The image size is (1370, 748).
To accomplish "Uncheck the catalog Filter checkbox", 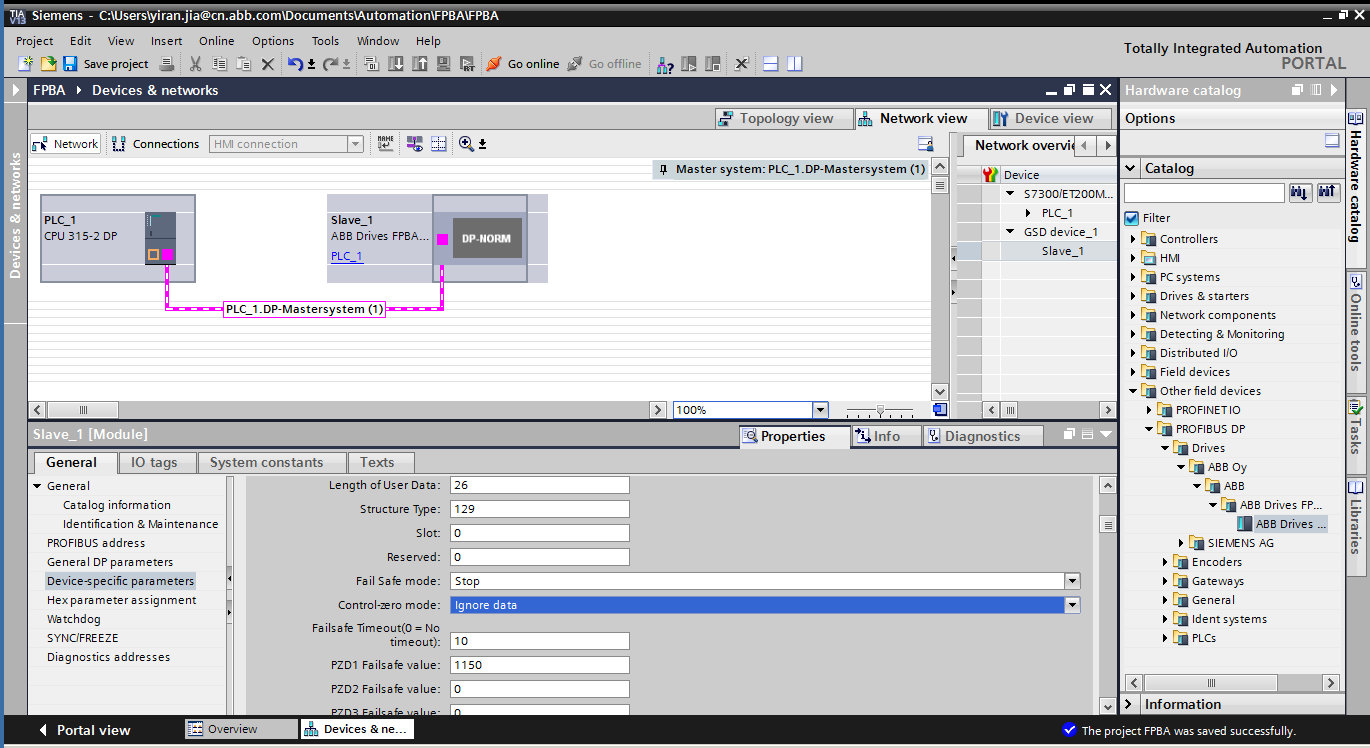I will click(x=1131, y=218).
